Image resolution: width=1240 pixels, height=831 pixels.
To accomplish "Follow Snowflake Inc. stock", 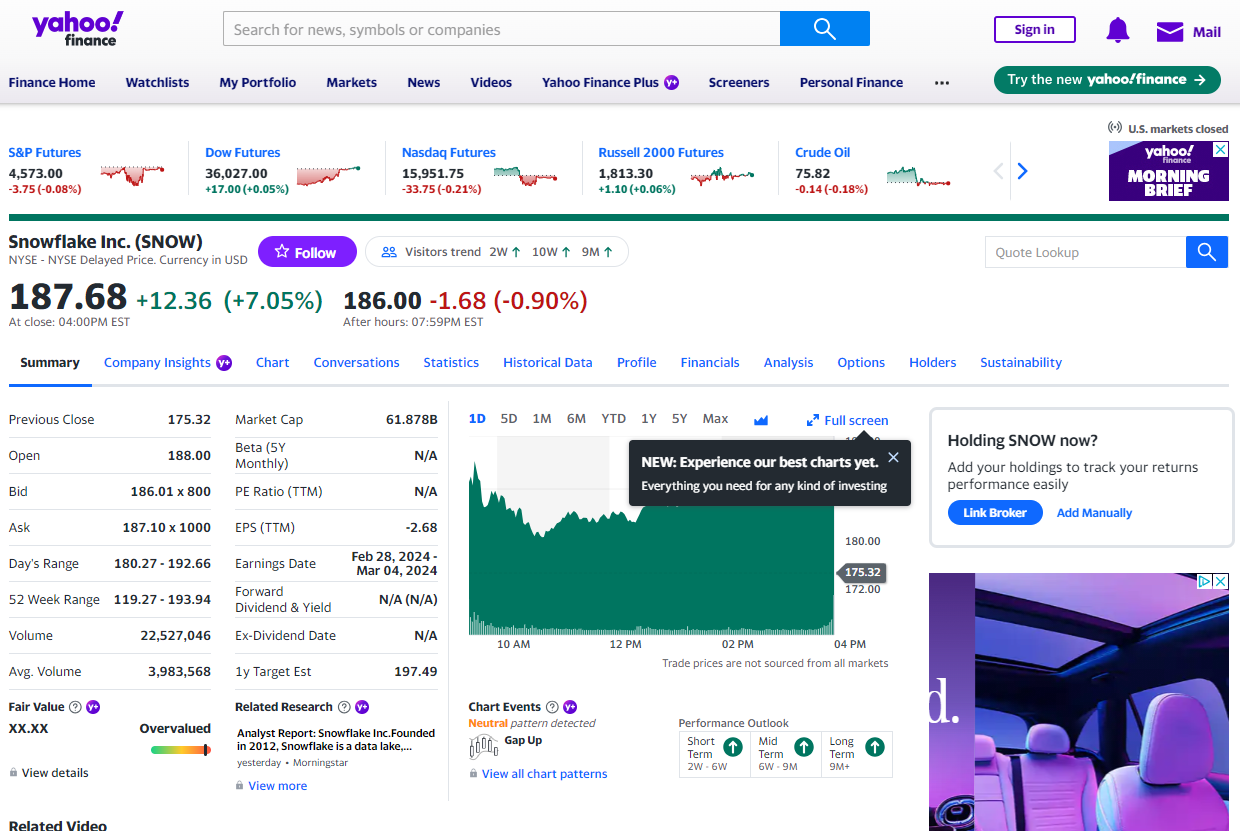I will [307, 252].
